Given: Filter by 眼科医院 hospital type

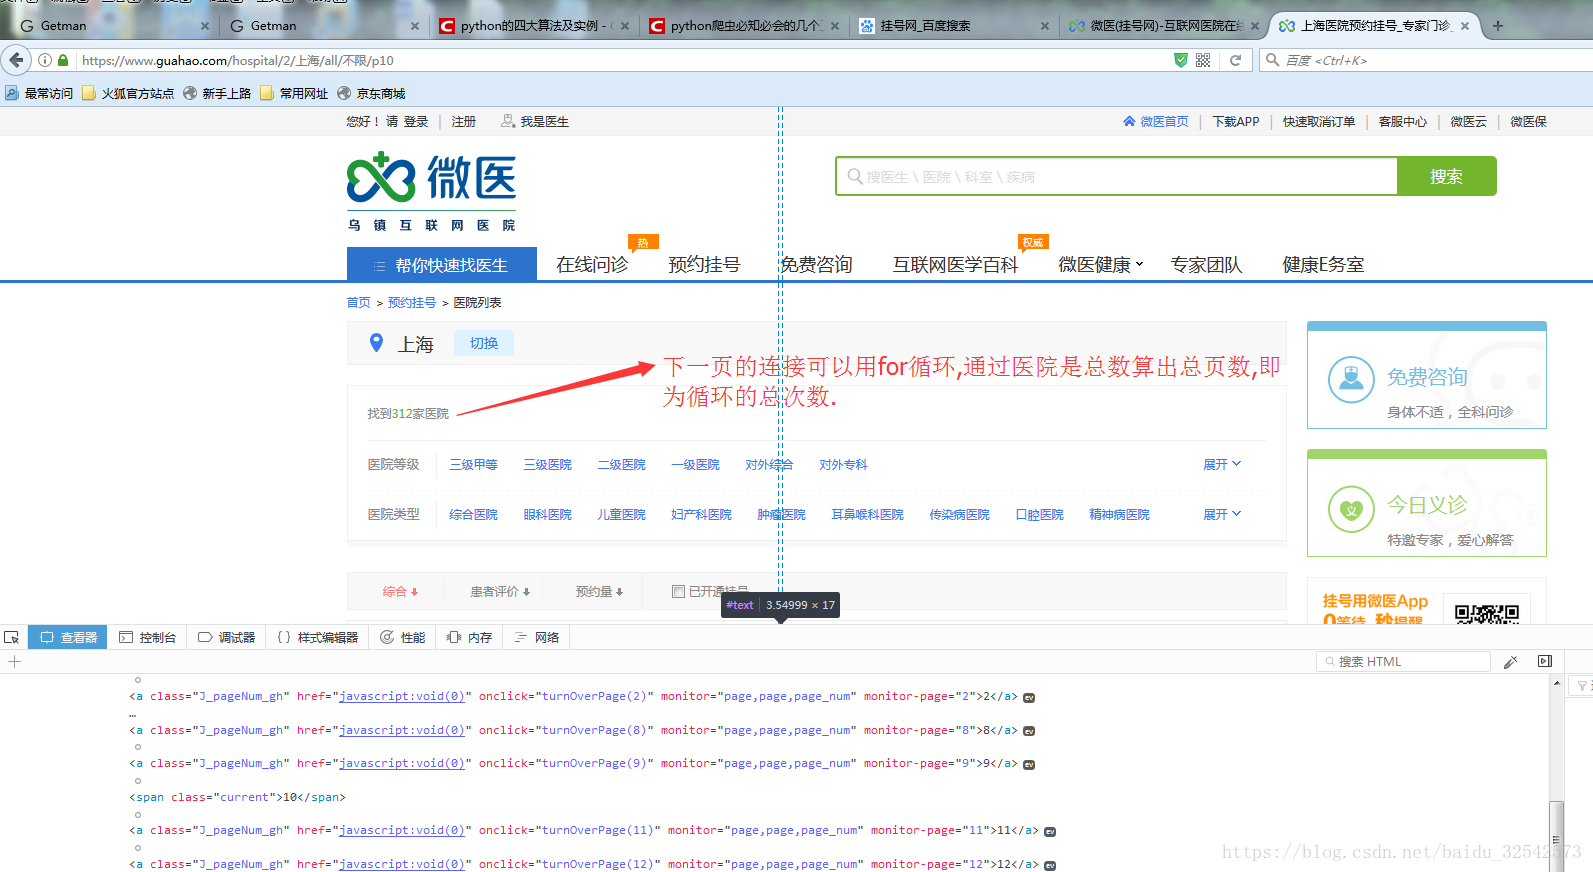Looking at the screenshot, I should (x=547, y=514).
